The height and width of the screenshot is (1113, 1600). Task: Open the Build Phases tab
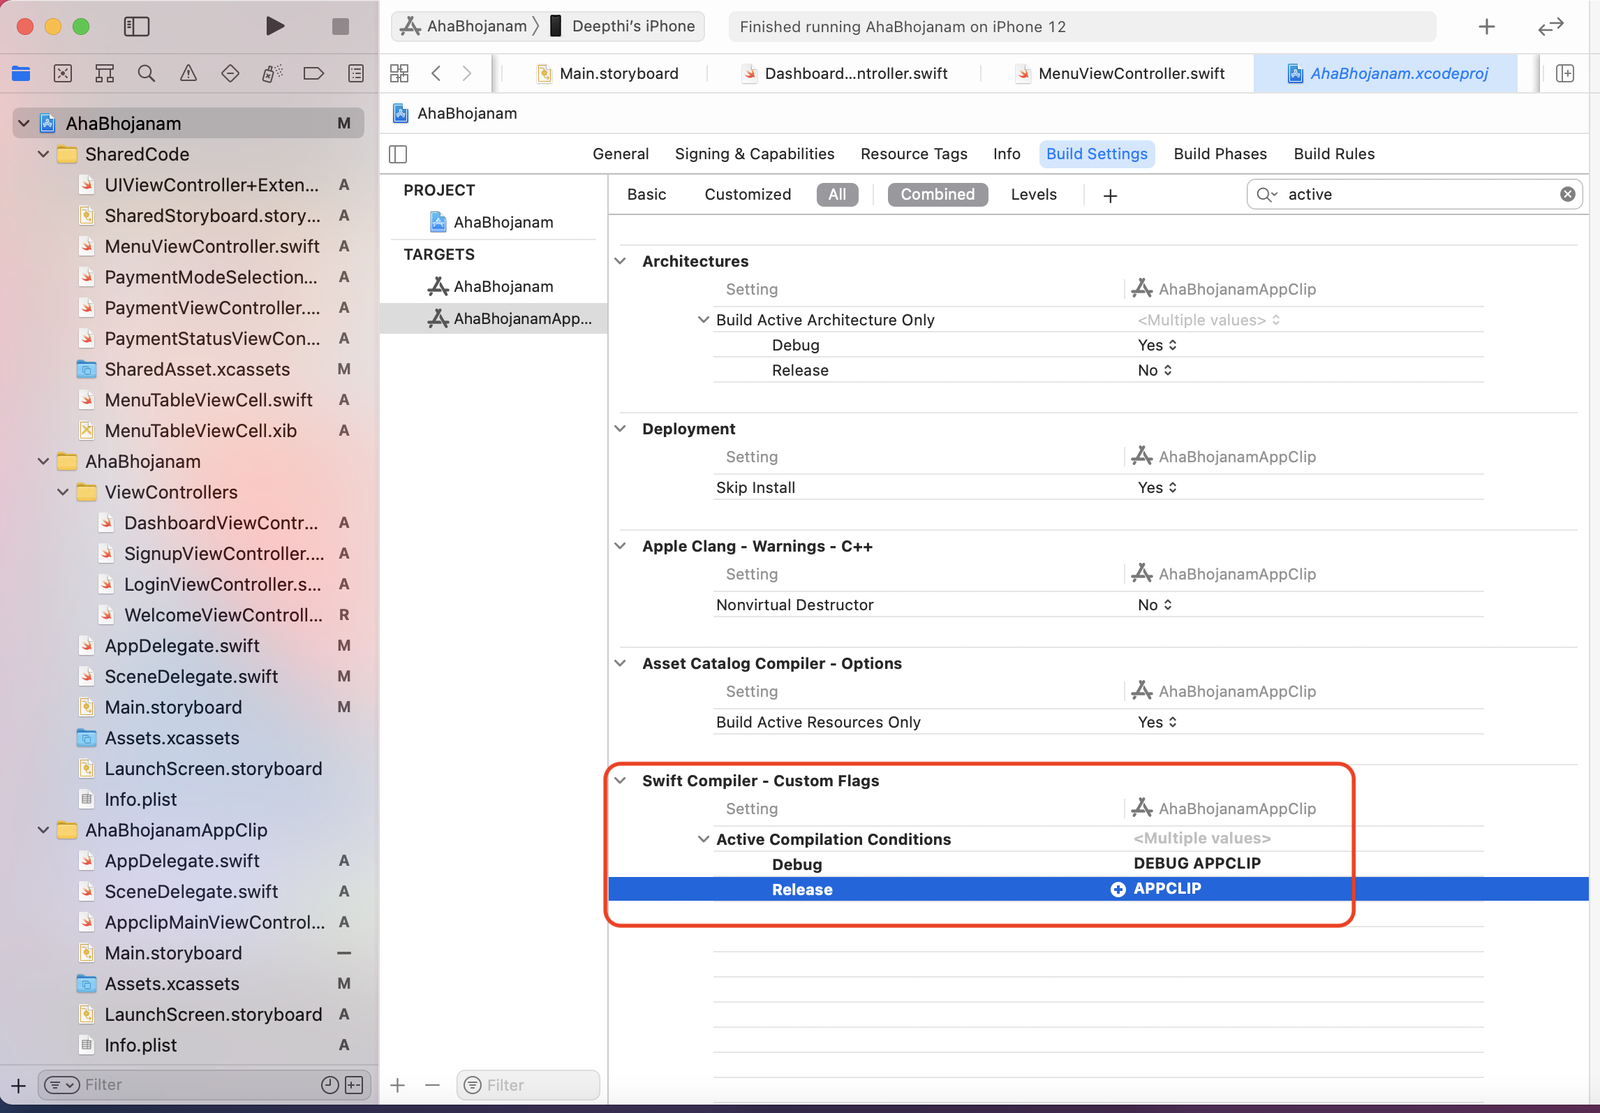[x=1220, y=154]
